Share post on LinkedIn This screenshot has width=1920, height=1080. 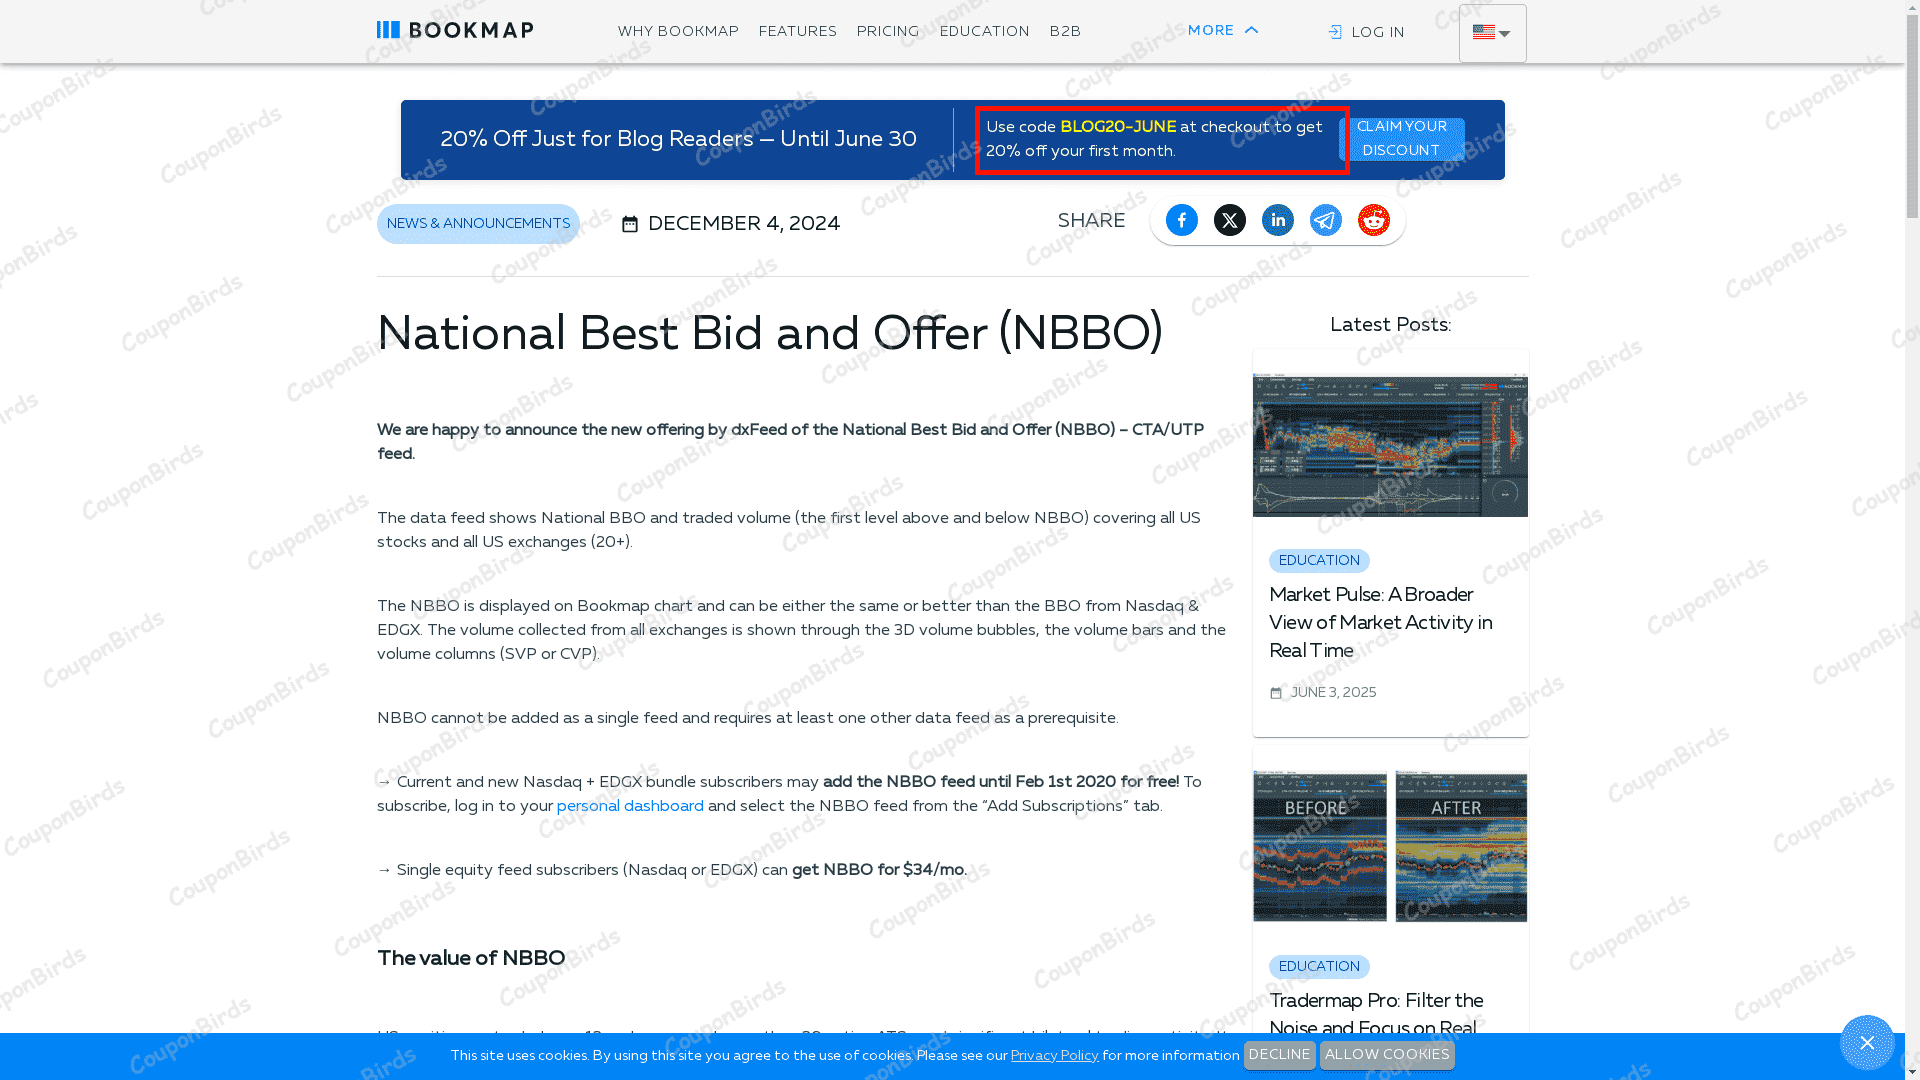click(x=1277, y=220)
